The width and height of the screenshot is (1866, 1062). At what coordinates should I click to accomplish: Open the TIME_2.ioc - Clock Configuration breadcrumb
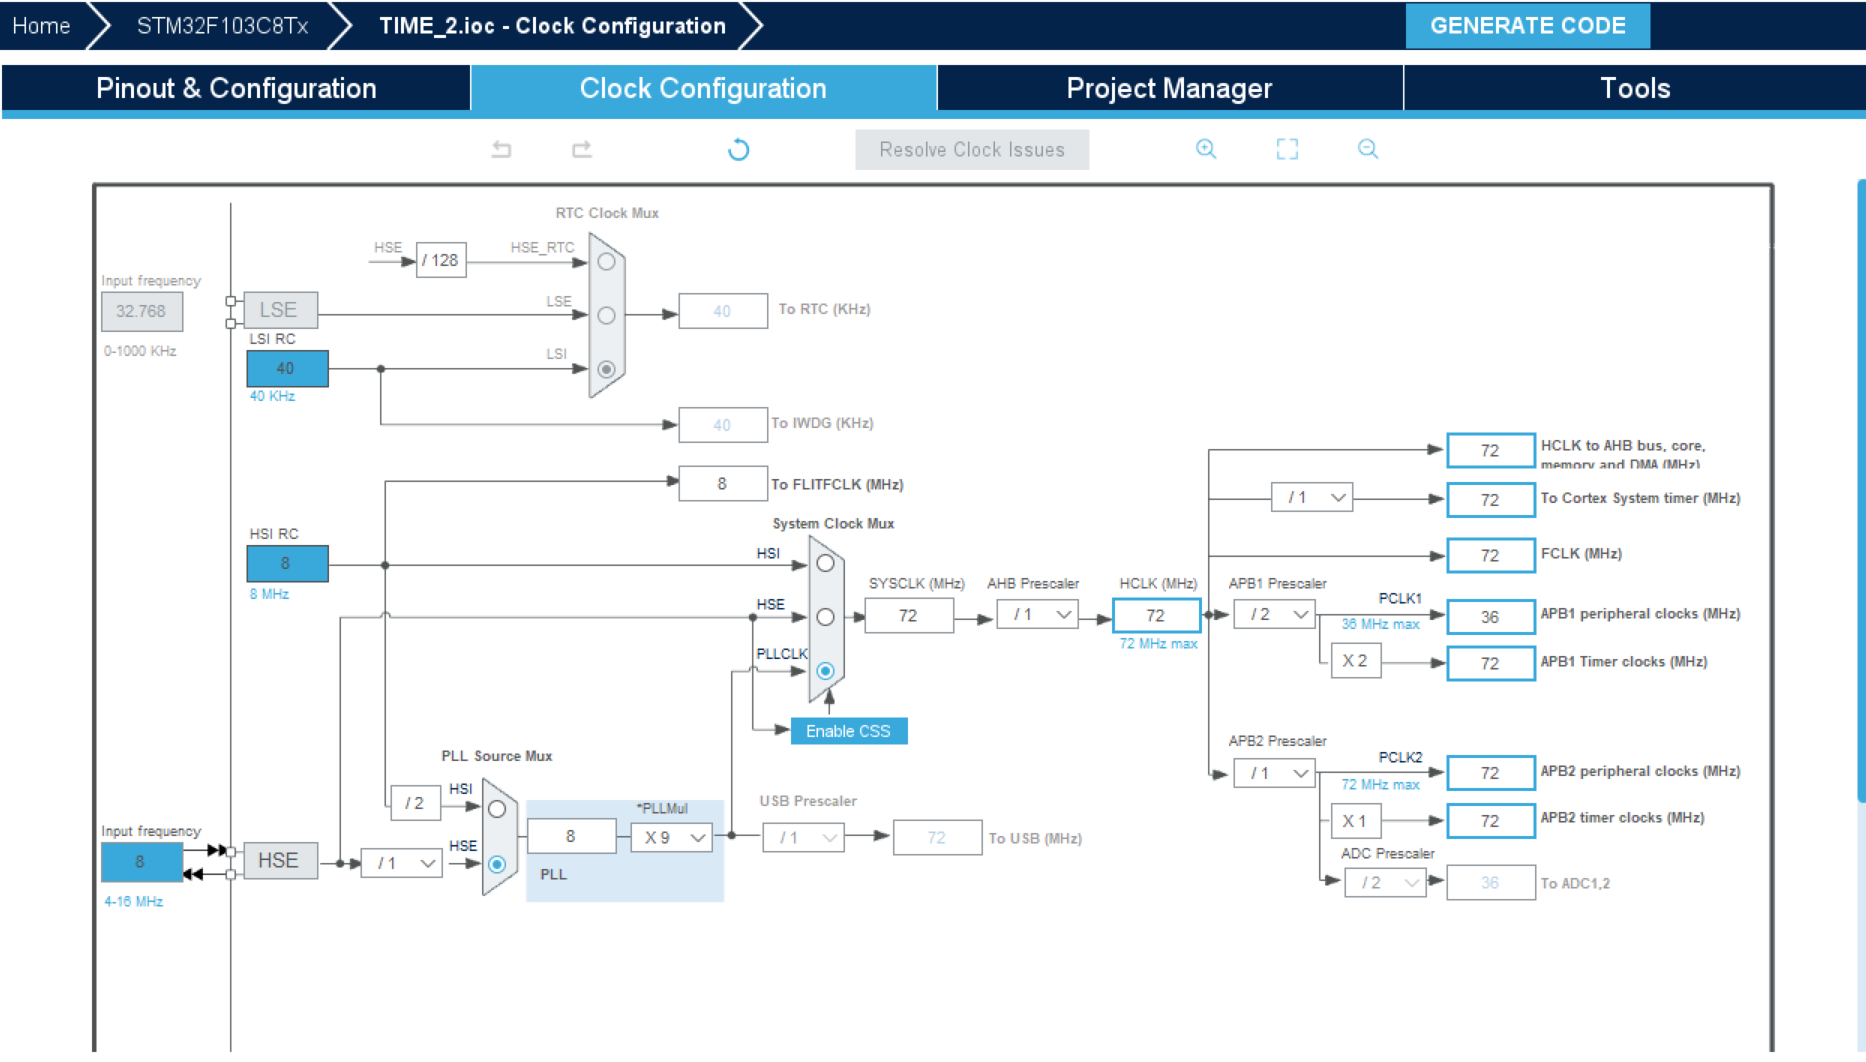click(552, 26)
